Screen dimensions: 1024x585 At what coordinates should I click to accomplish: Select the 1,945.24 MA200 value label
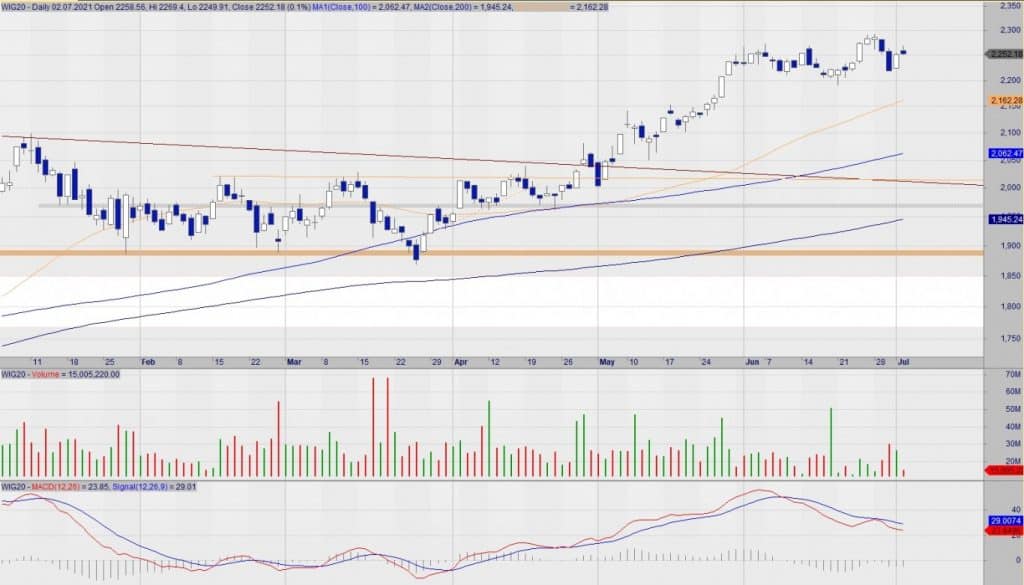tap(1004, 219)
